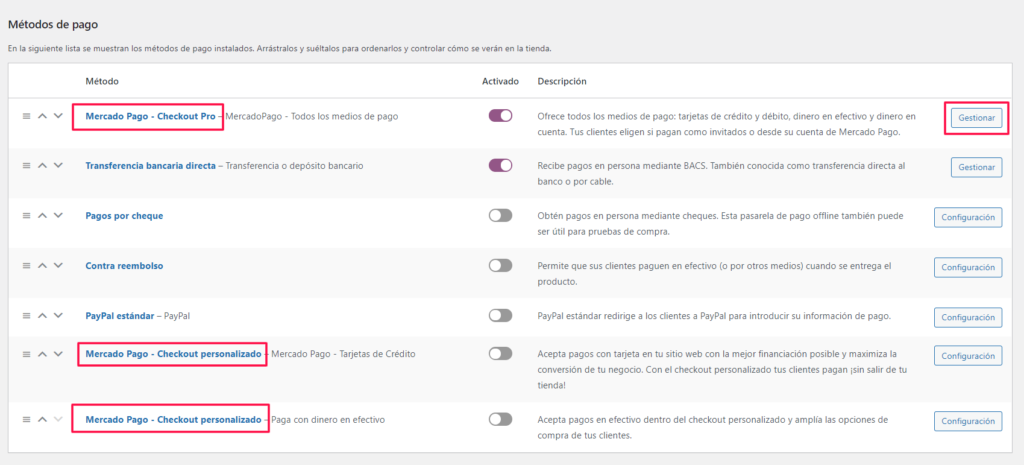
Task: Move PayPal estándar up with arrow
Action: (42, 316)
